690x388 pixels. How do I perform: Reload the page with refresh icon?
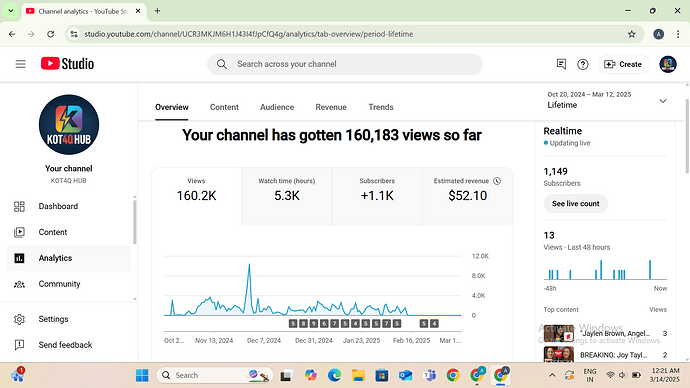51,34
